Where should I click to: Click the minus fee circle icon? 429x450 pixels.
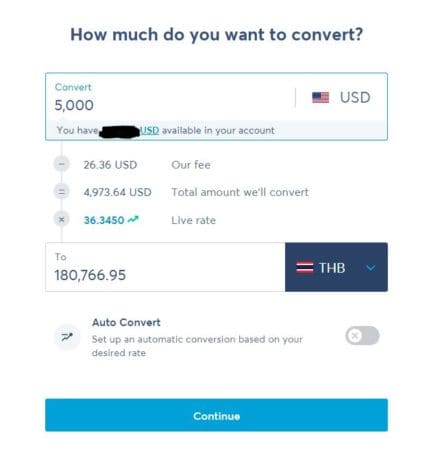(x=62, y=164)
